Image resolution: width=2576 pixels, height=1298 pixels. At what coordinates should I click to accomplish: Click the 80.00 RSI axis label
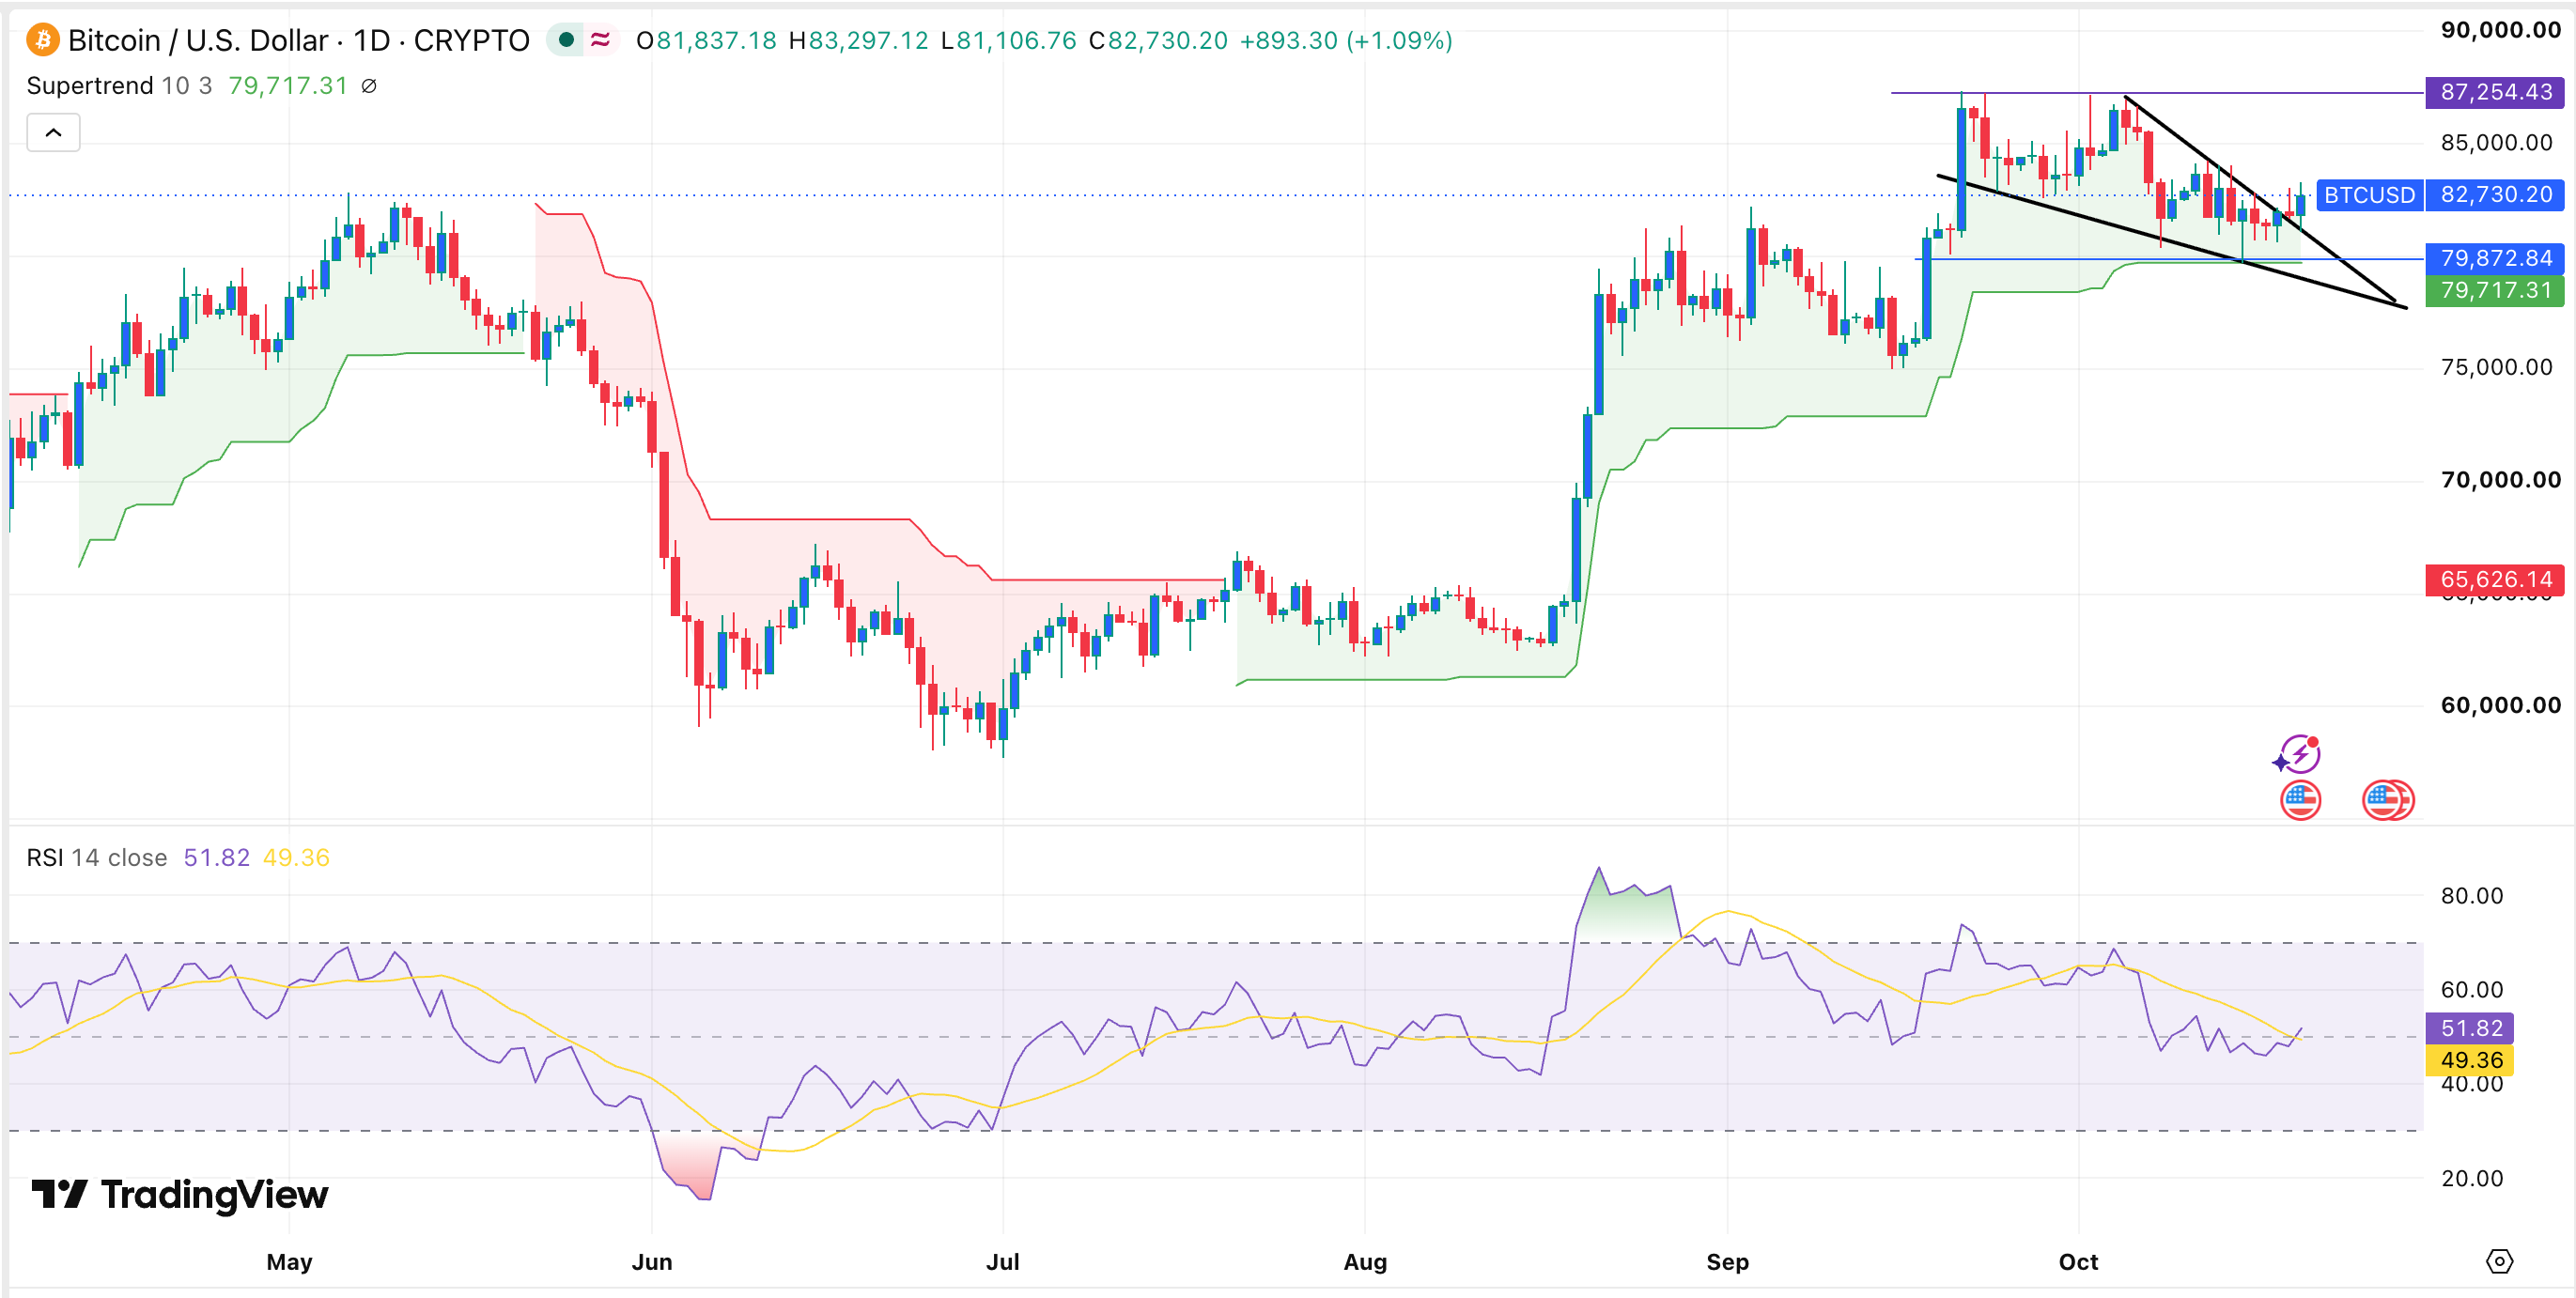tap(2472, 895)
